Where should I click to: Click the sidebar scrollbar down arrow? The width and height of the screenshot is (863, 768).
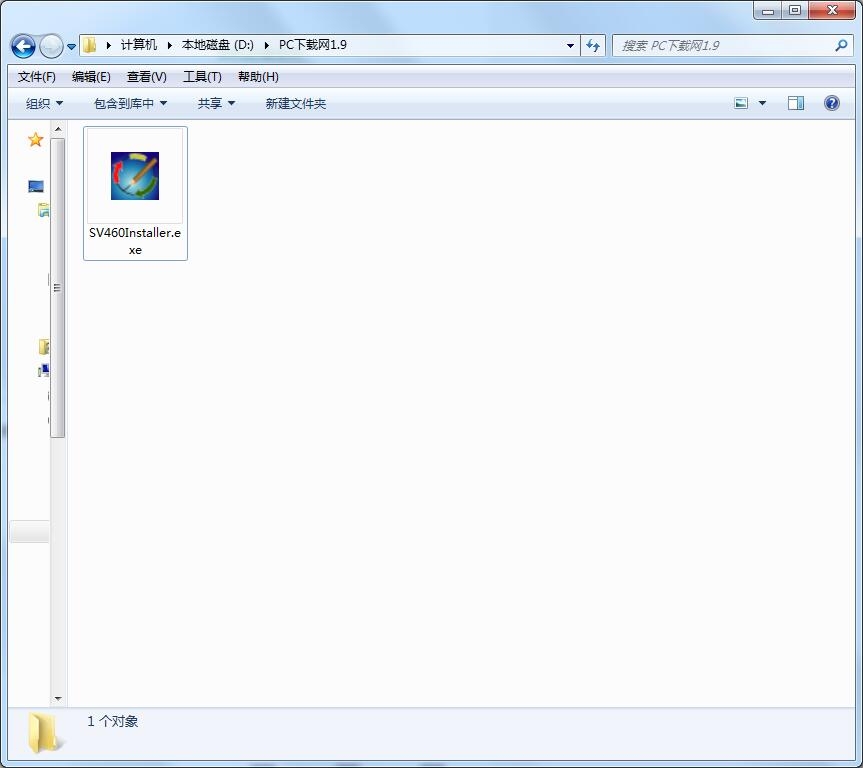(58, 699)
